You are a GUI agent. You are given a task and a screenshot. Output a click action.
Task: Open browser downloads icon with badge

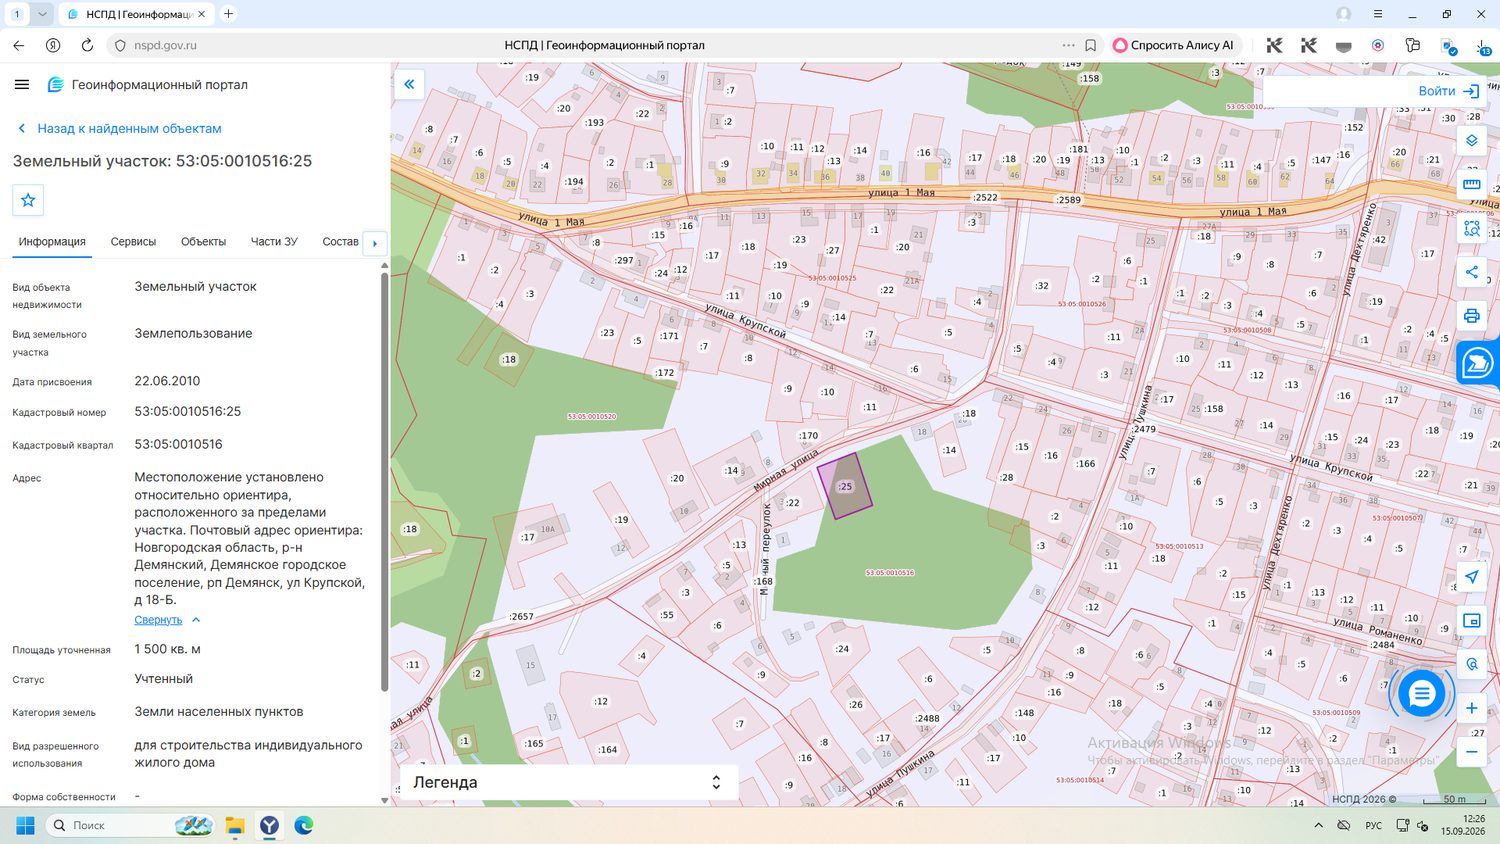[1482, 45]
